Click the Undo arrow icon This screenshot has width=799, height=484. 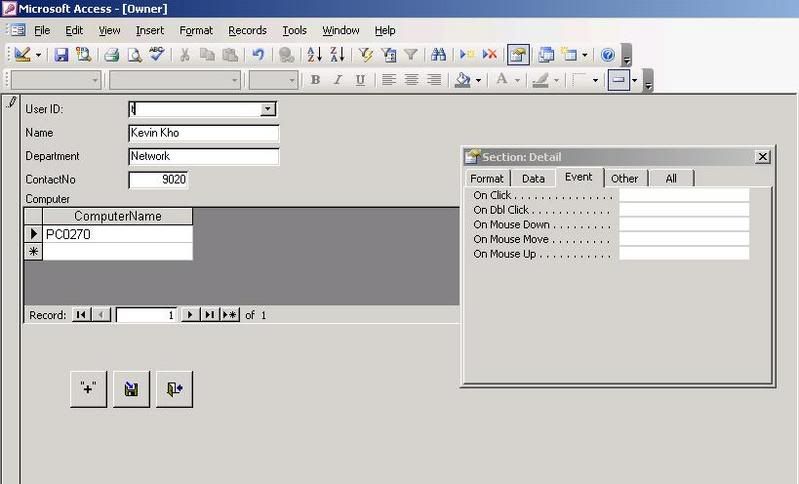(x=258, y=55)
